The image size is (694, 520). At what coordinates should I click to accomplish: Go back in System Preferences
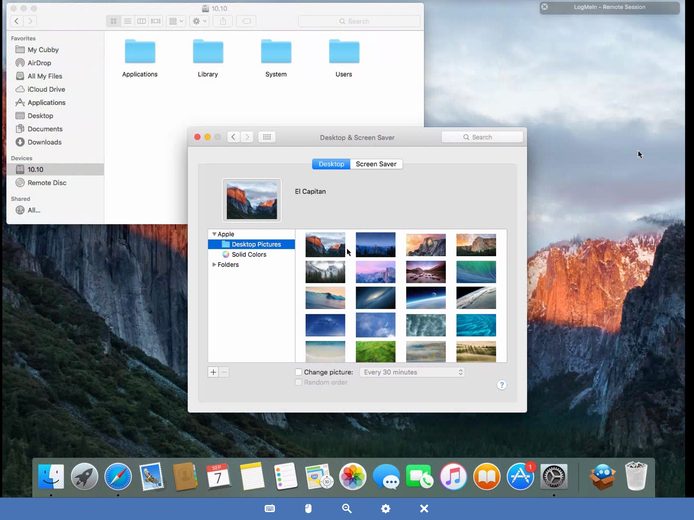coord(234,137)
